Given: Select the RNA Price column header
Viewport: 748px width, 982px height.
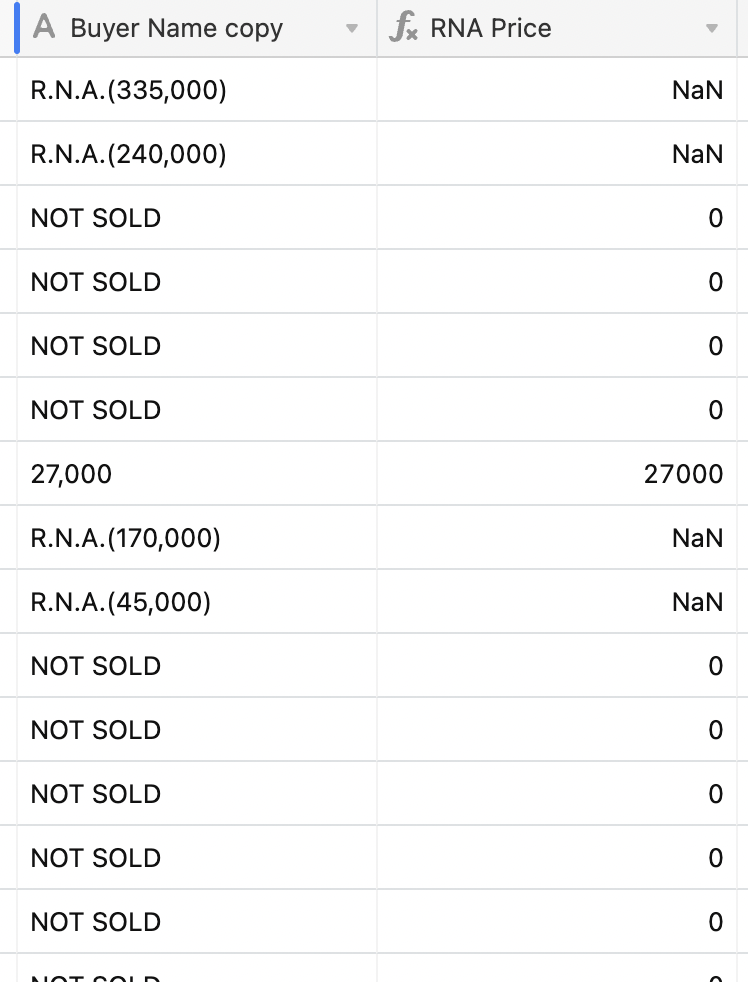Looking at the screenshot, I should point(557,28).
